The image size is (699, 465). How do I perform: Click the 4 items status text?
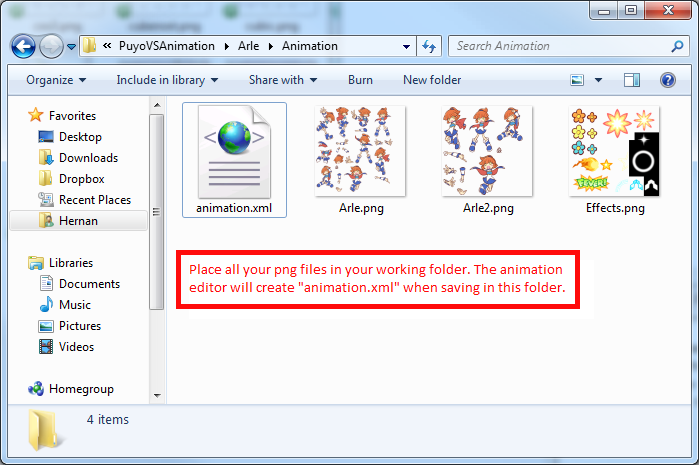(x=107, y=420)
